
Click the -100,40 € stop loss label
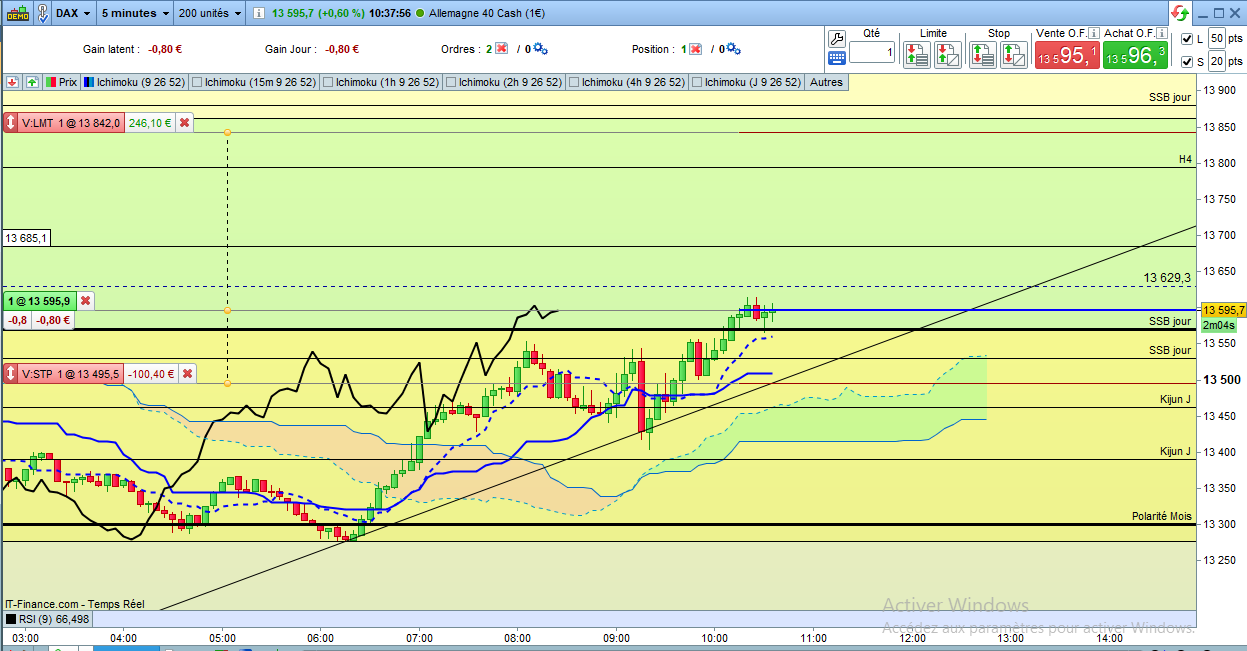151,374
